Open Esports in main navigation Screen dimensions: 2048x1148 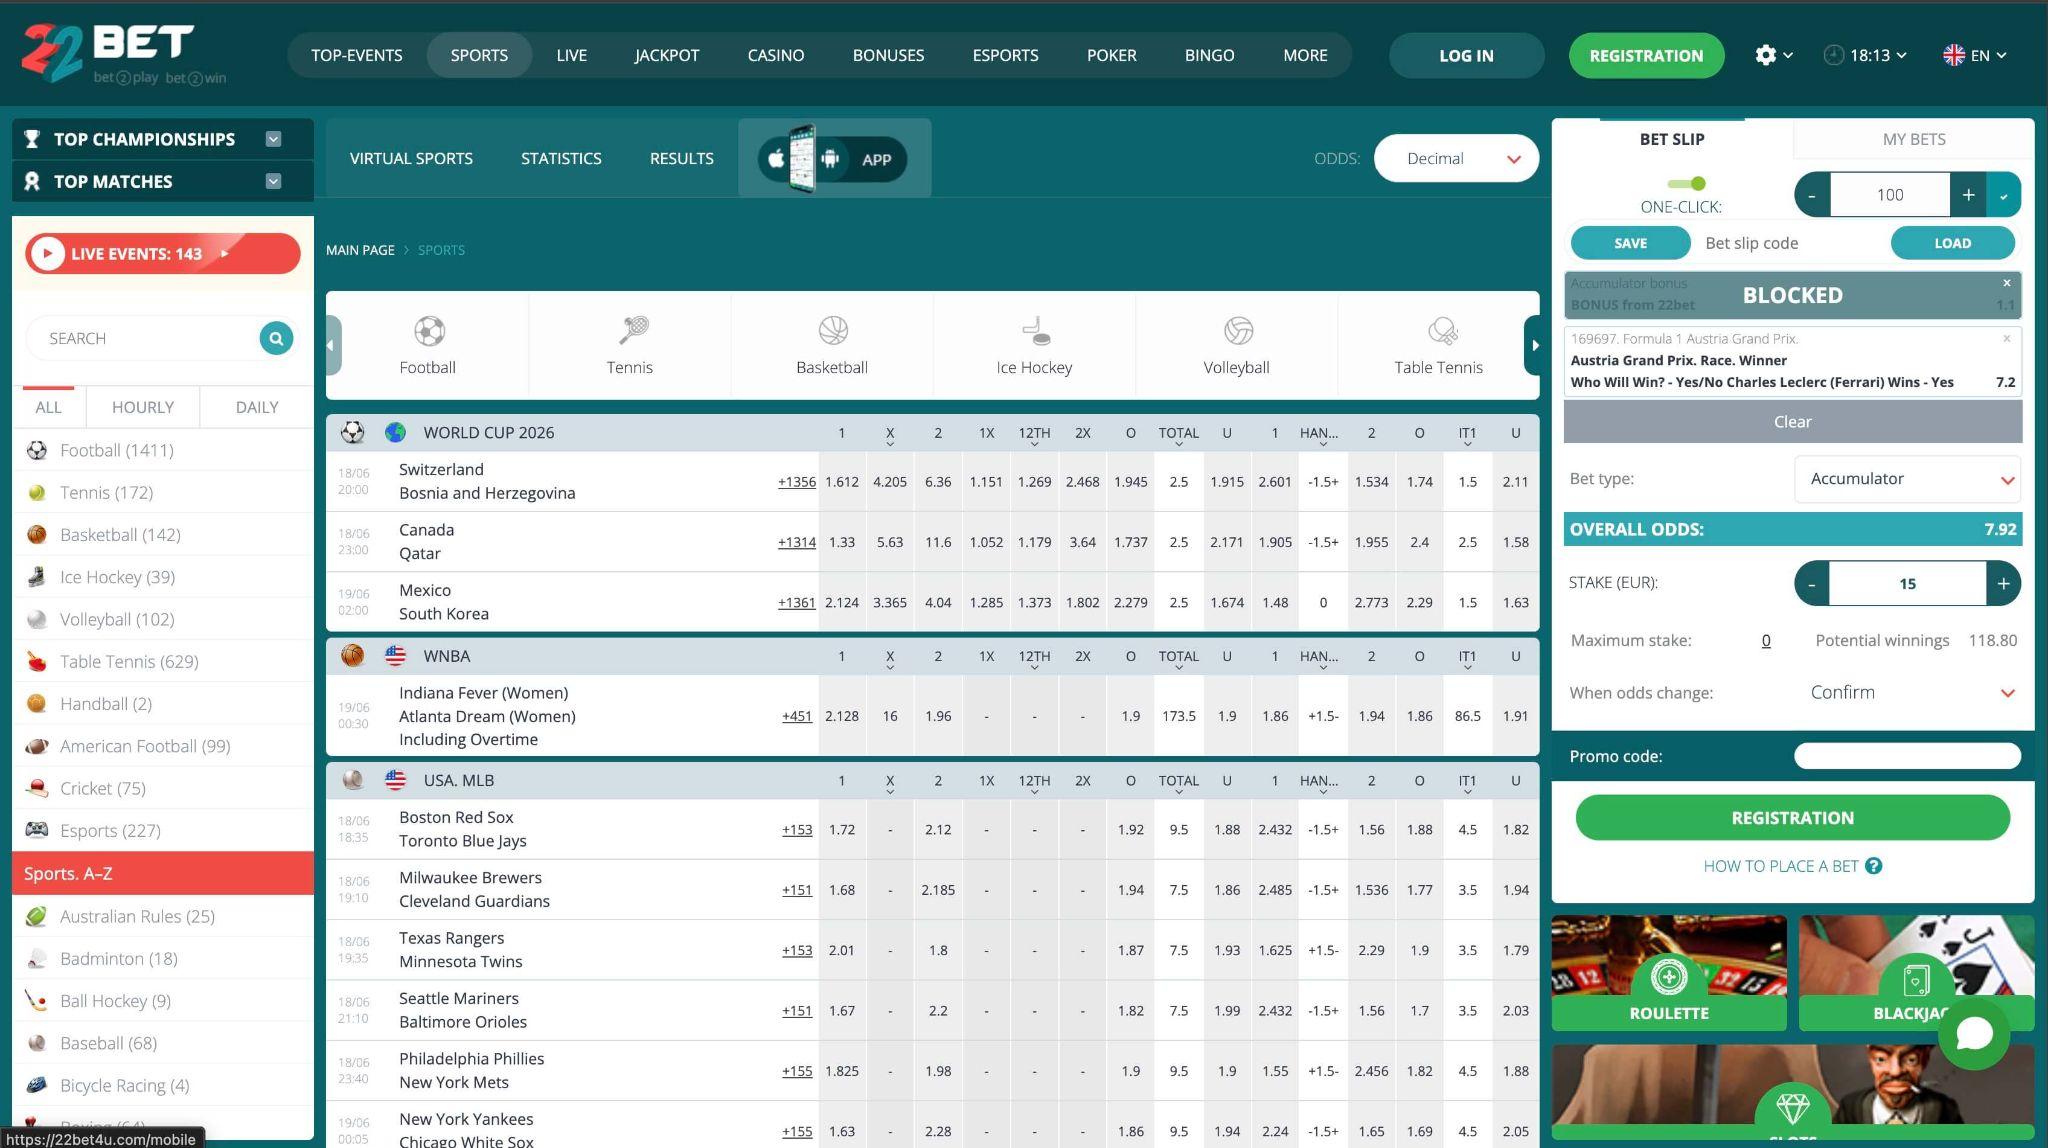[1005, 55]
